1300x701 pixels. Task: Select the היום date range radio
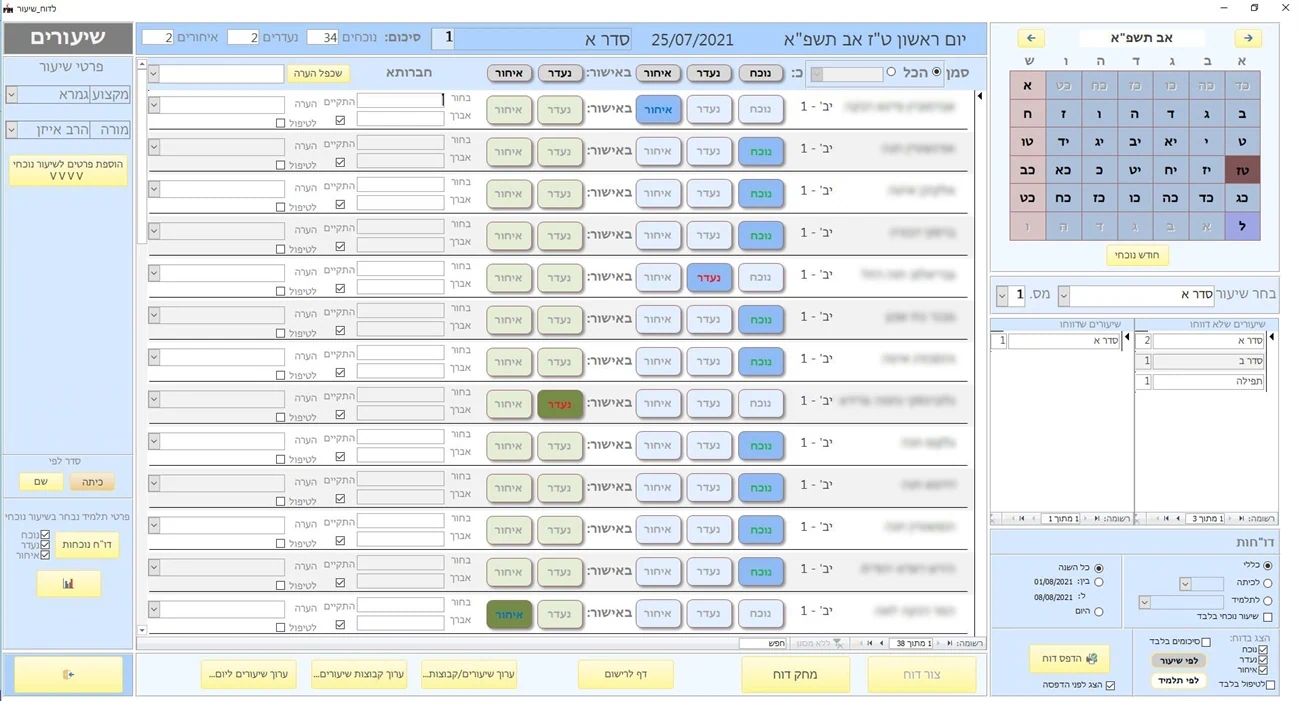tap(1099, 612)
